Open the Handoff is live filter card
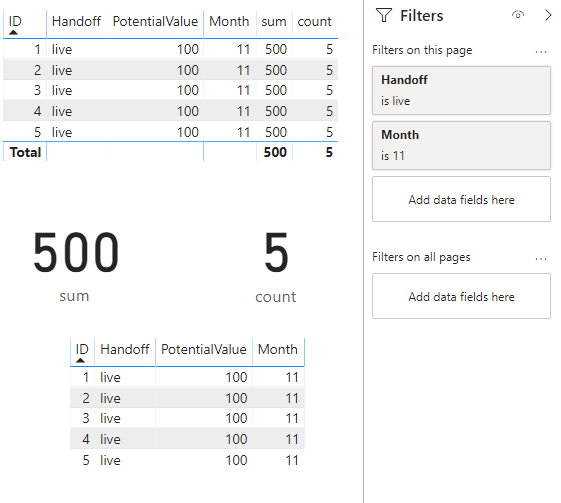The height and width of the screenshot is (503, 561). coord(461,91)
